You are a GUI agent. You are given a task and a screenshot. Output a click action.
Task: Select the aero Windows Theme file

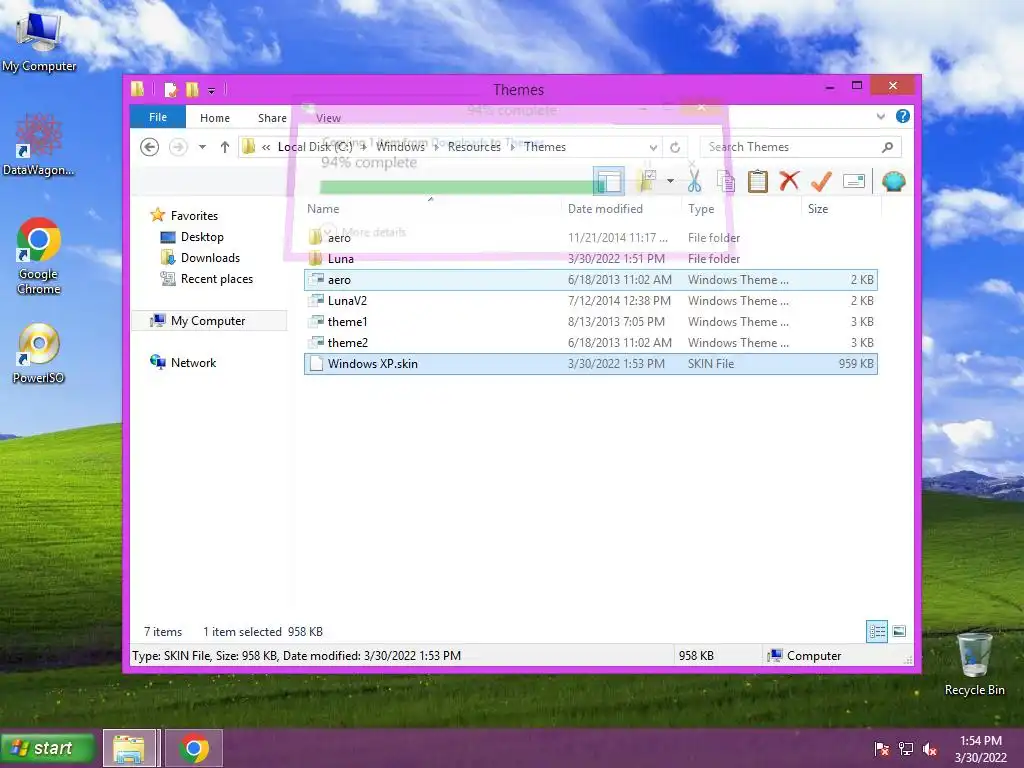(x=590, y=280)
